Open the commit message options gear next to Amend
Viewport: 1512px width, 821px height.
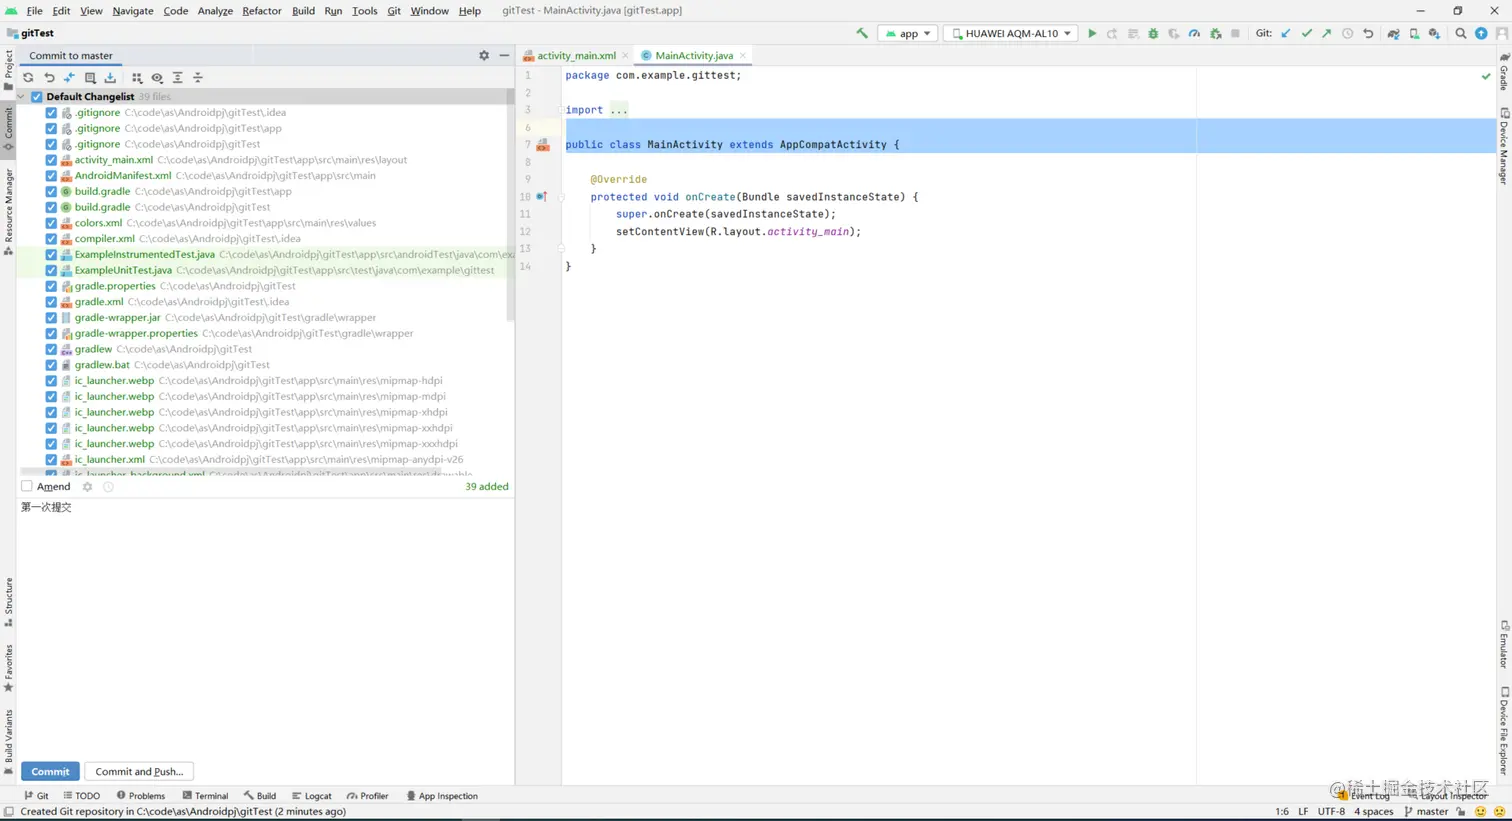87,487
